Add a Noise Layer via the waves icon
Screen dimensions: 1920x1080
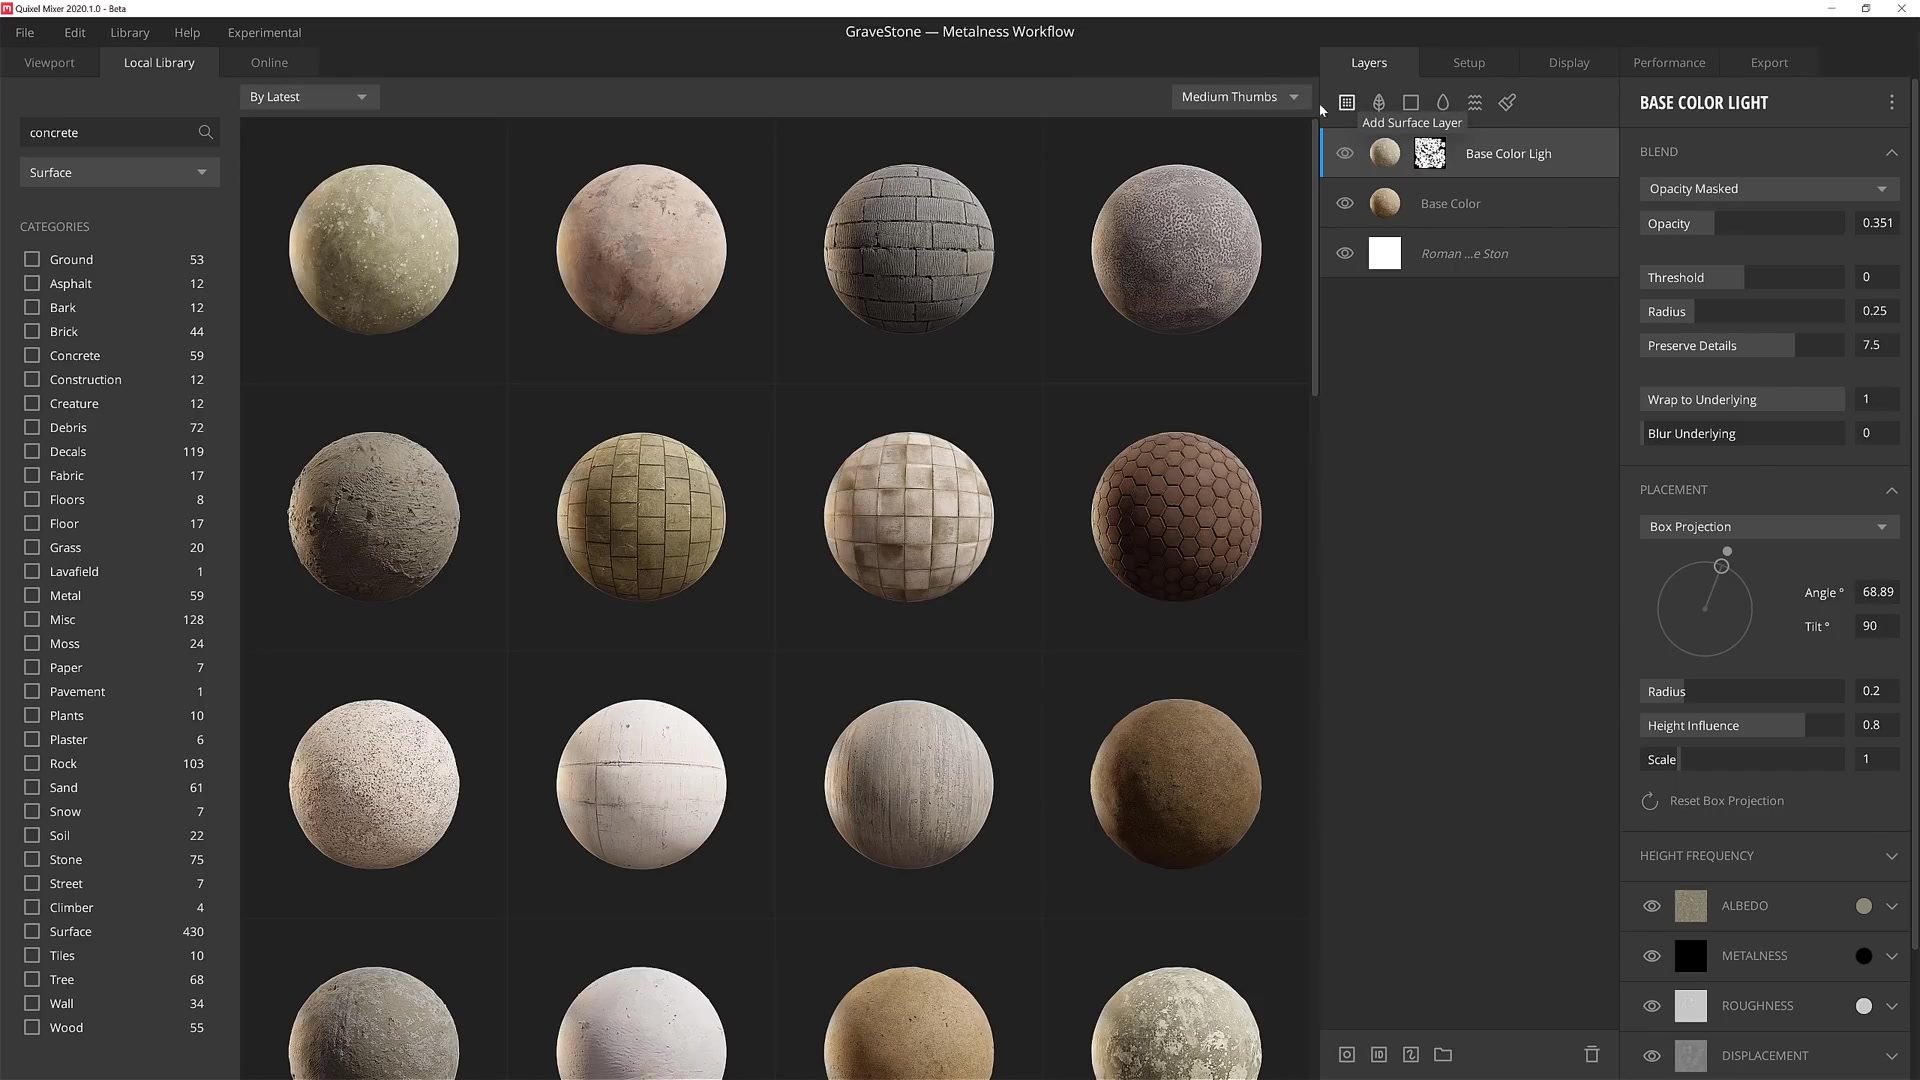(x=1475, y=102)
